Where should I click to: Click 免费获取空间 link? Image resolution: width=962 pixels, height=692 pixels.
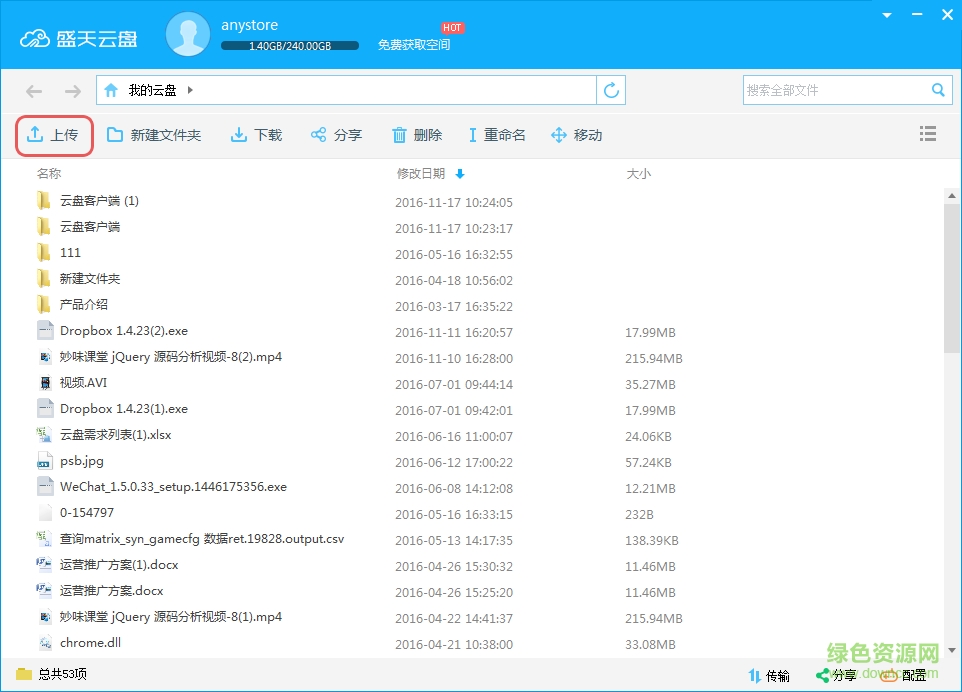tap(414, 45)
